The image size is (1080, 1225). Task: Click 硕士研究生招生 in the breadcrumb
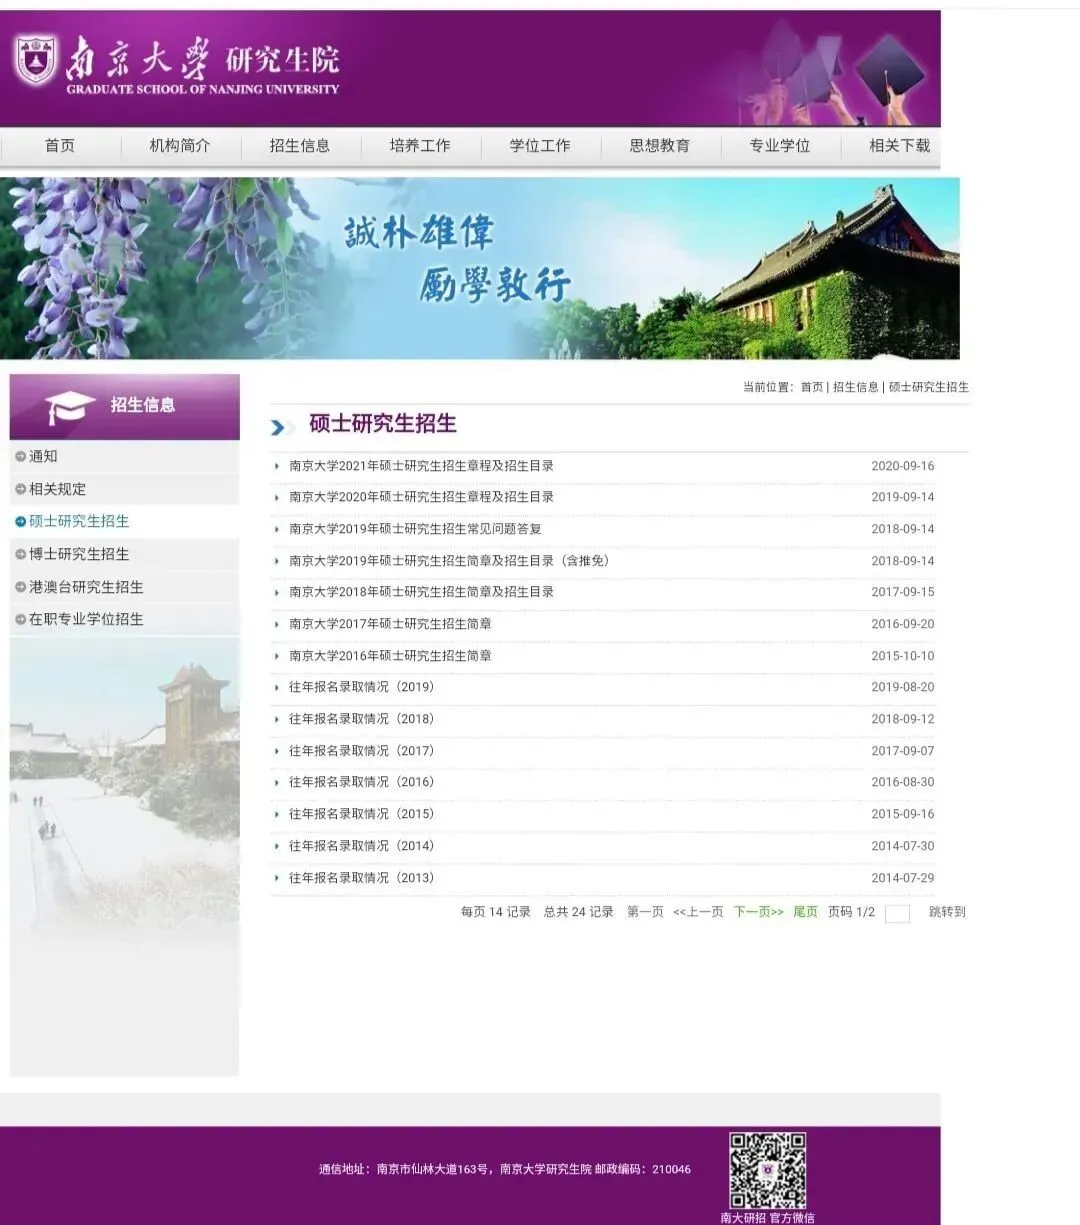coord(929,387)
